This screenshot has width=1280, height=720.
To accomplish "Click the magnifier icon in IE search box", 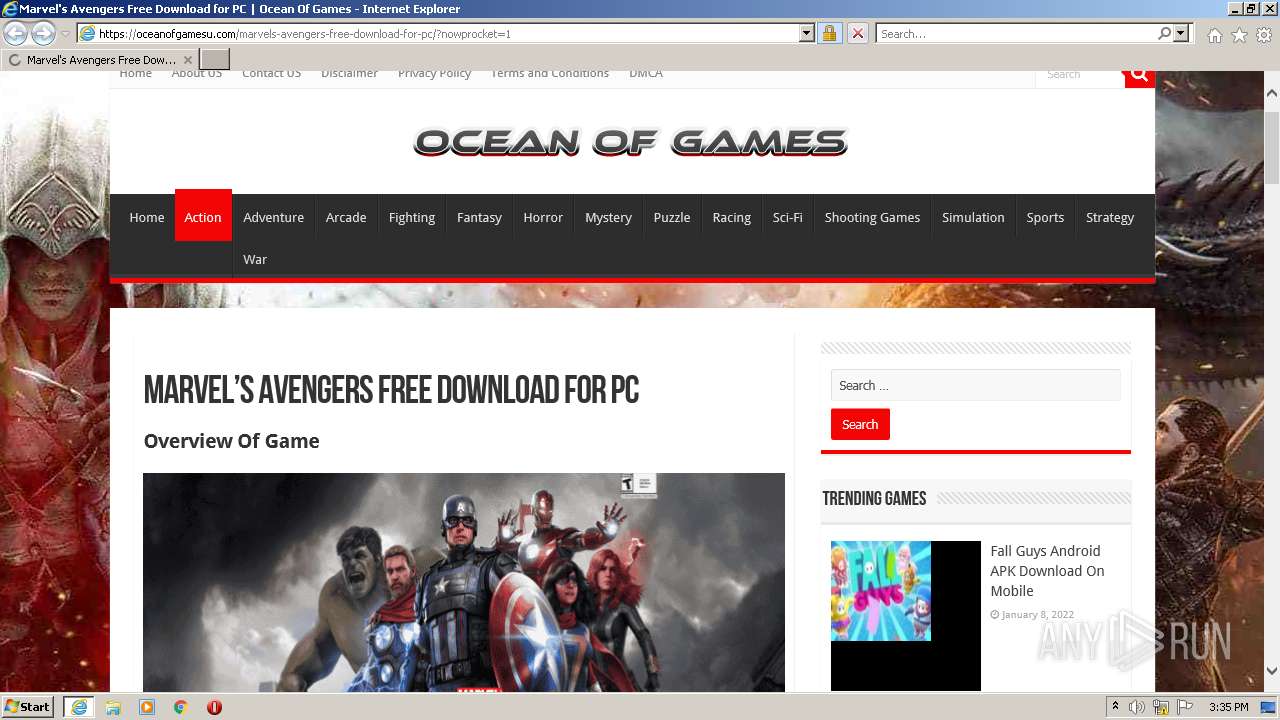I will [x=1164, y=33].
